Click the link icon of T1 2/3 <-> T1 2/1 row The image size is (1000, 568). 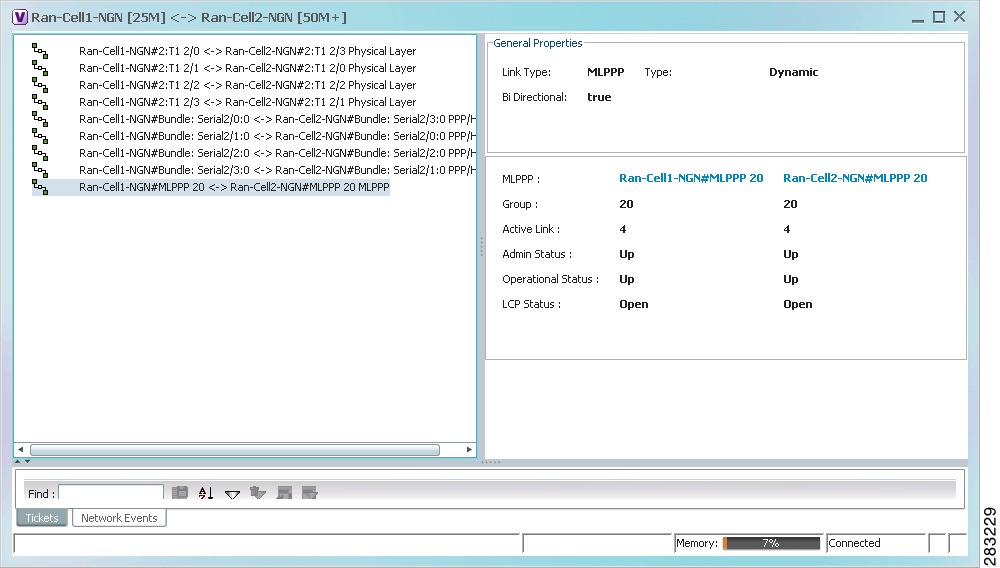click(40, 102)
